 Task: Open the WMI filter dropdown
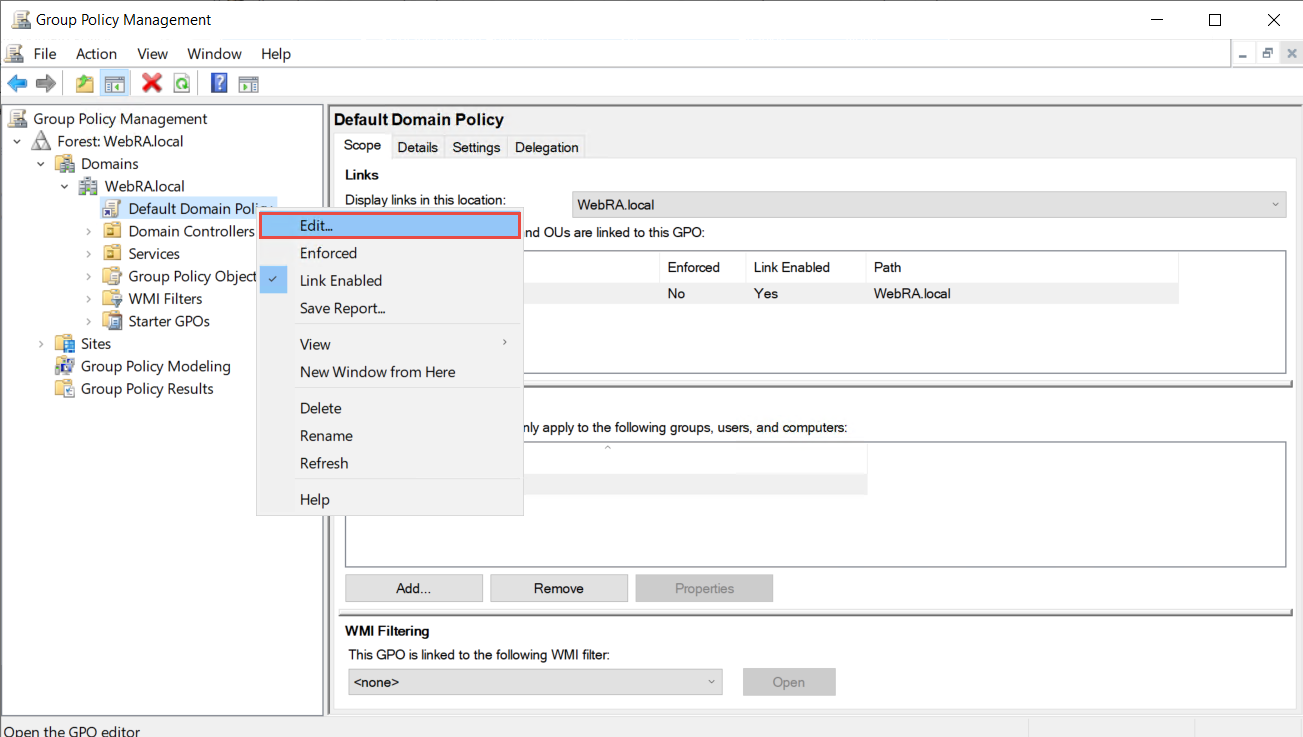click(534, 682)
